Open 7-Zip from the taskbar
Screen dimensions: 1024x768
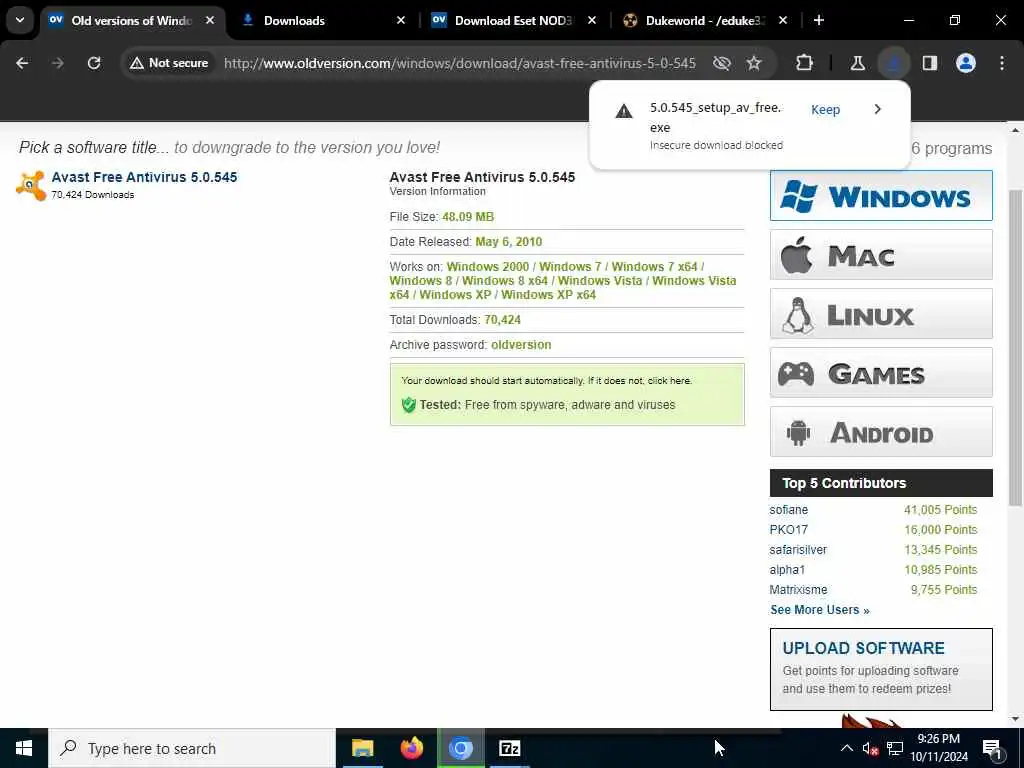509,748
